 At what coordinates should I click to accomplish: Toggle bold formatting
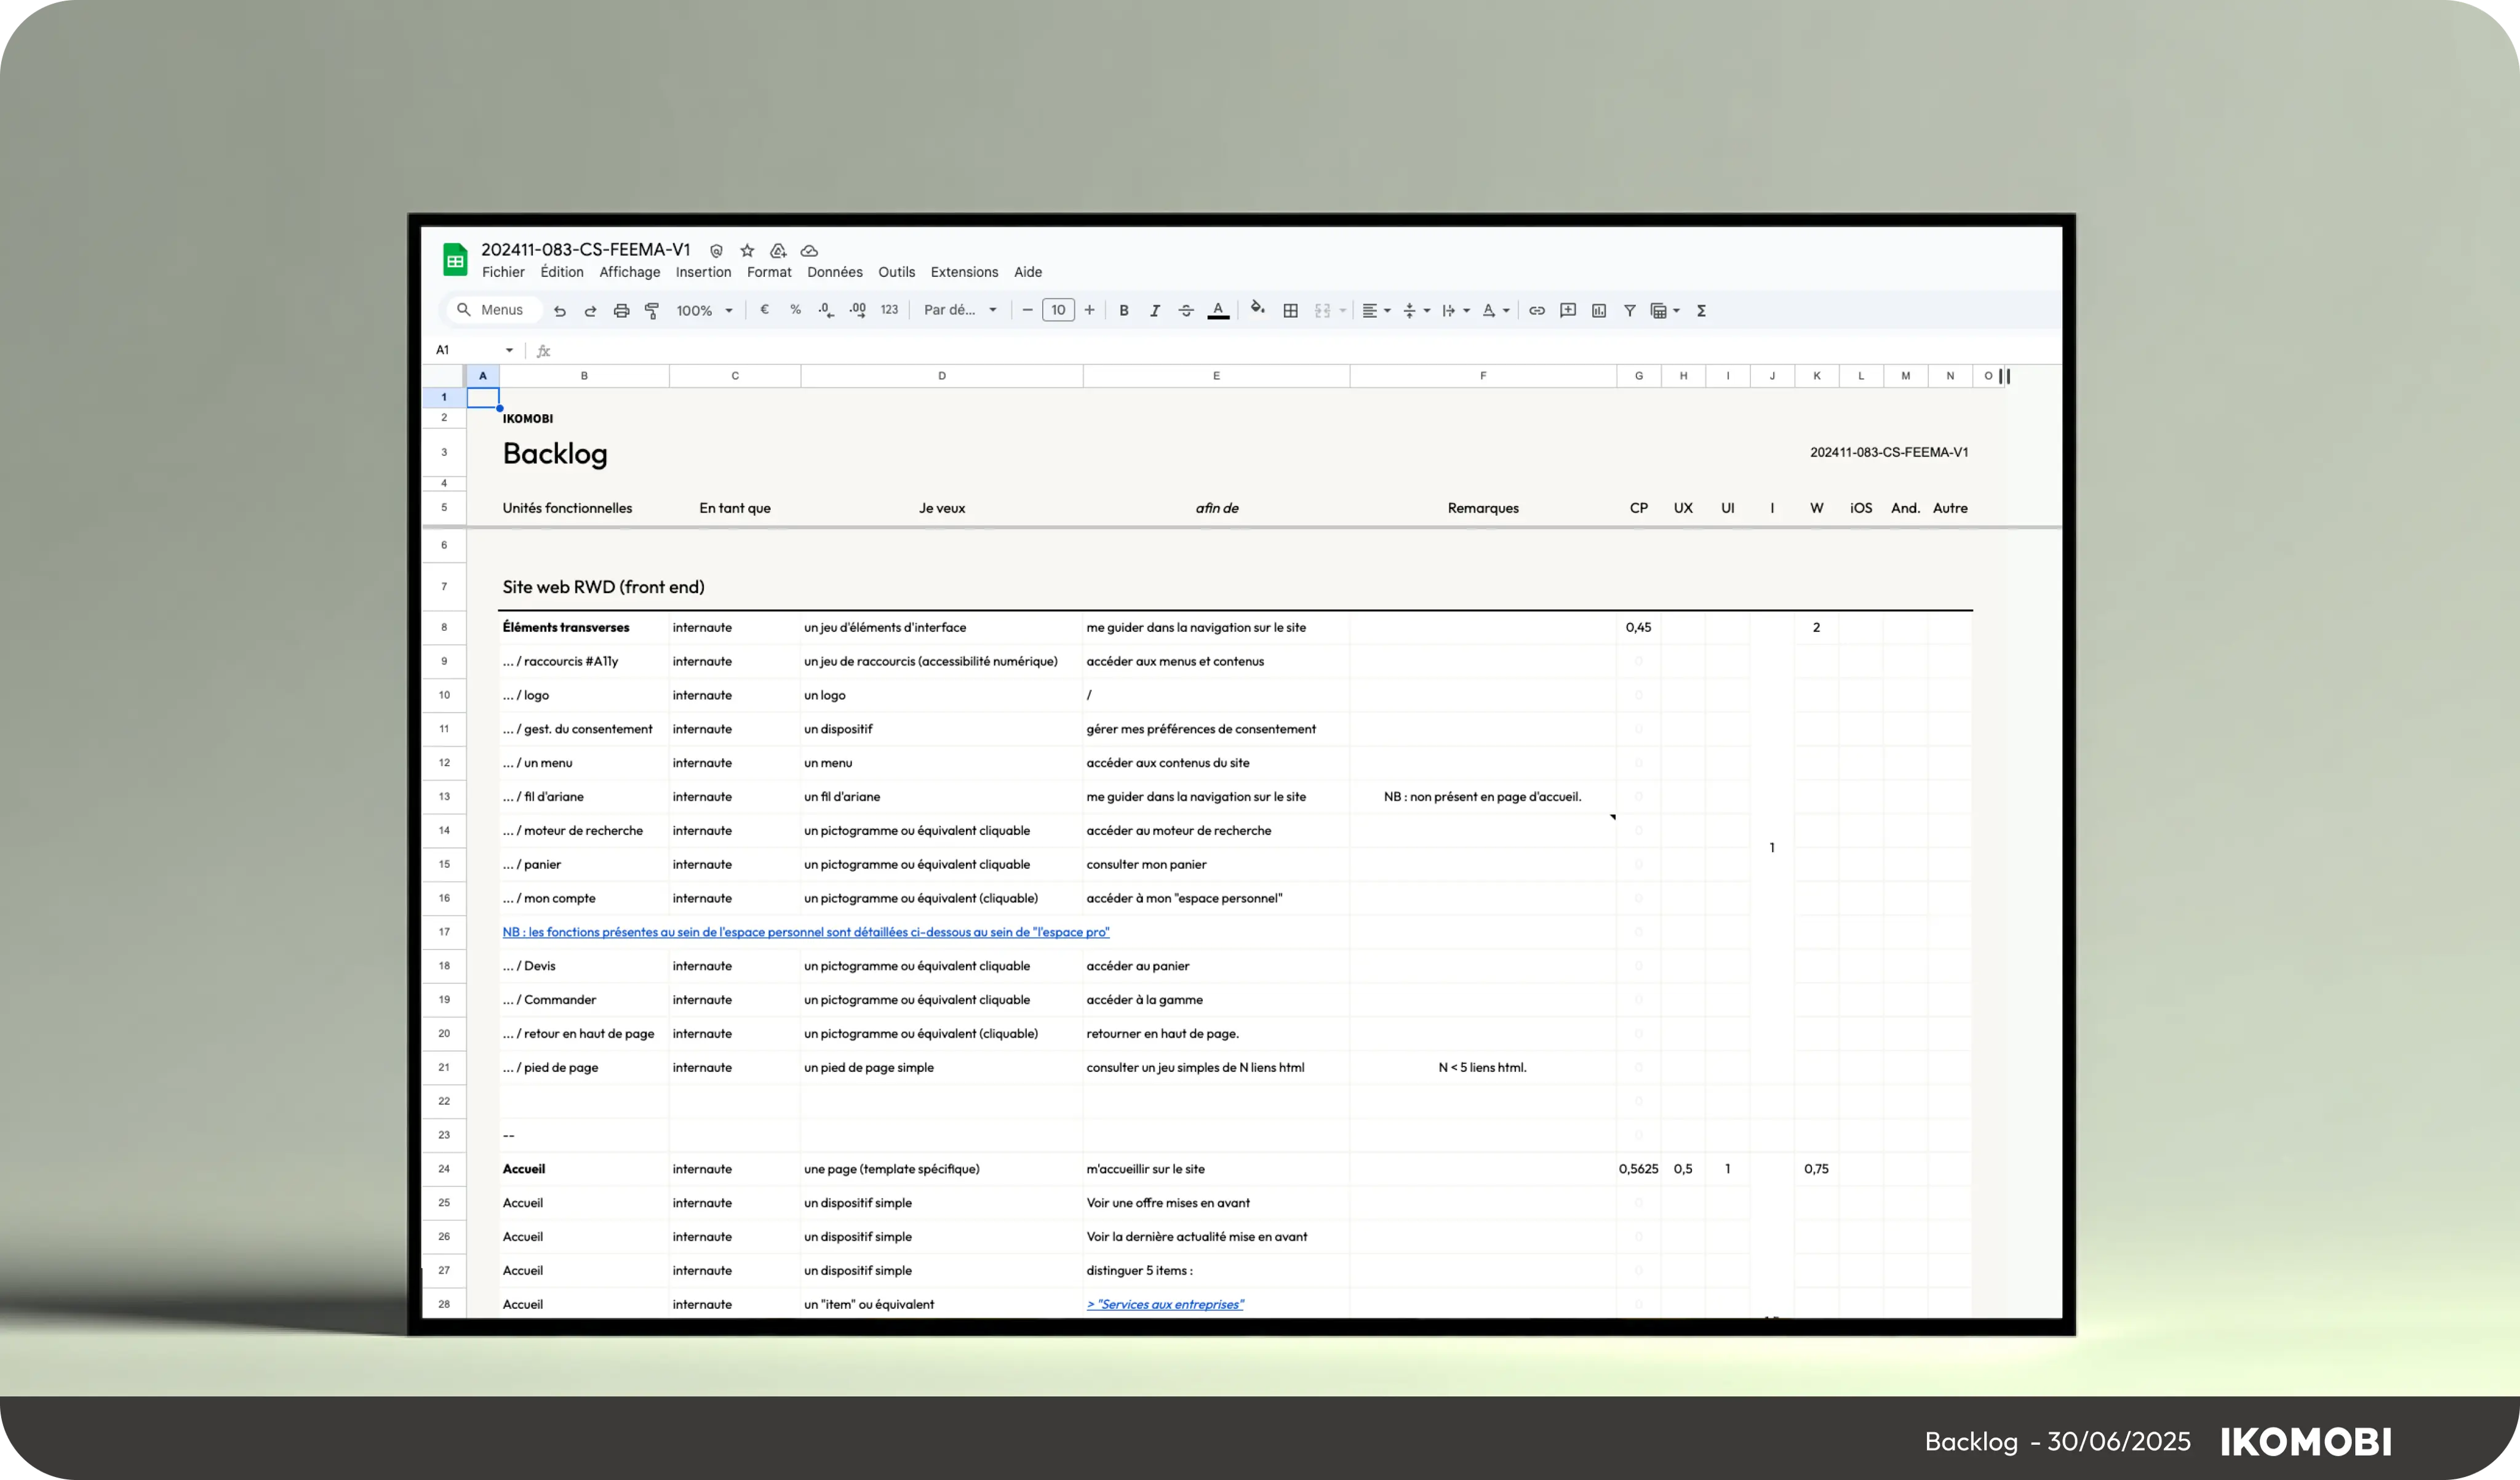pyautogui.click(x=1124, y=311)
